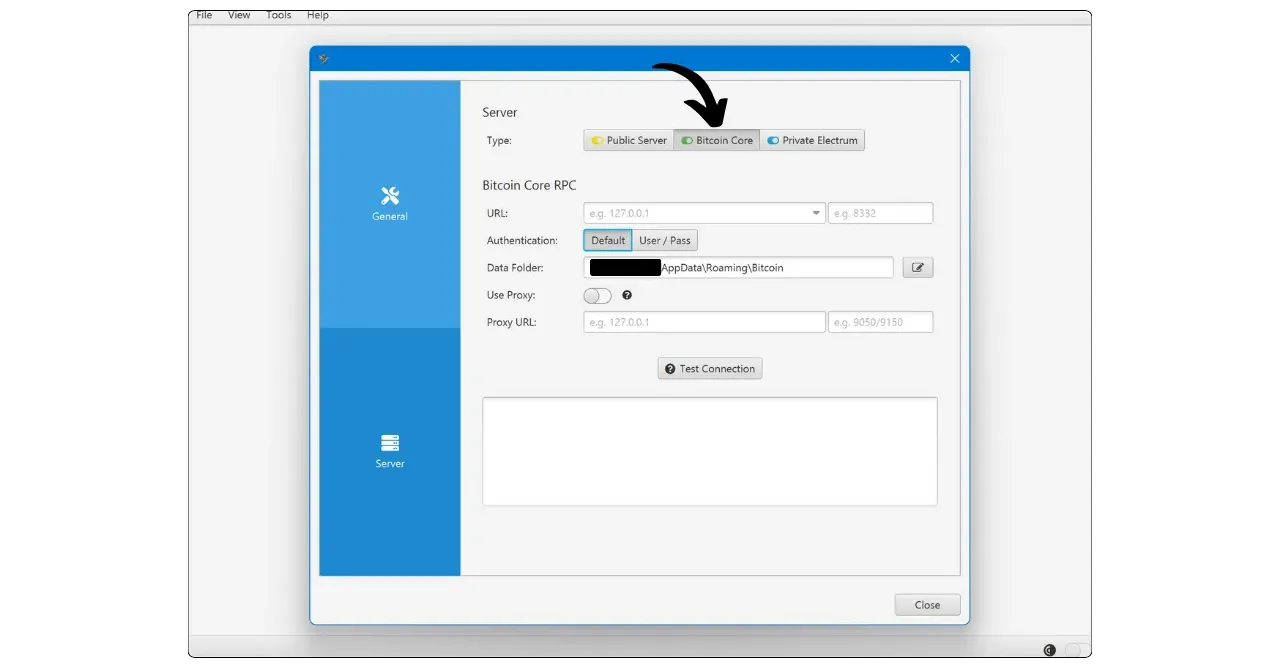Click the edit Data Folder icon button
The width and height of the screenshot is (1280, 668).
(x=917, y=268)
